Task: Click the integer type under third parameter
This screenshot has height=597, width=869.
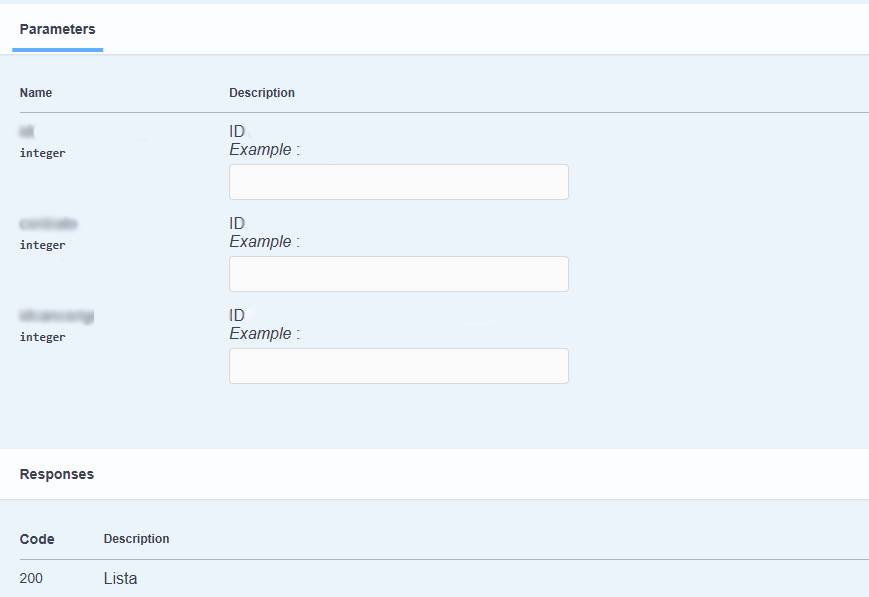Action: click(42, 337)
